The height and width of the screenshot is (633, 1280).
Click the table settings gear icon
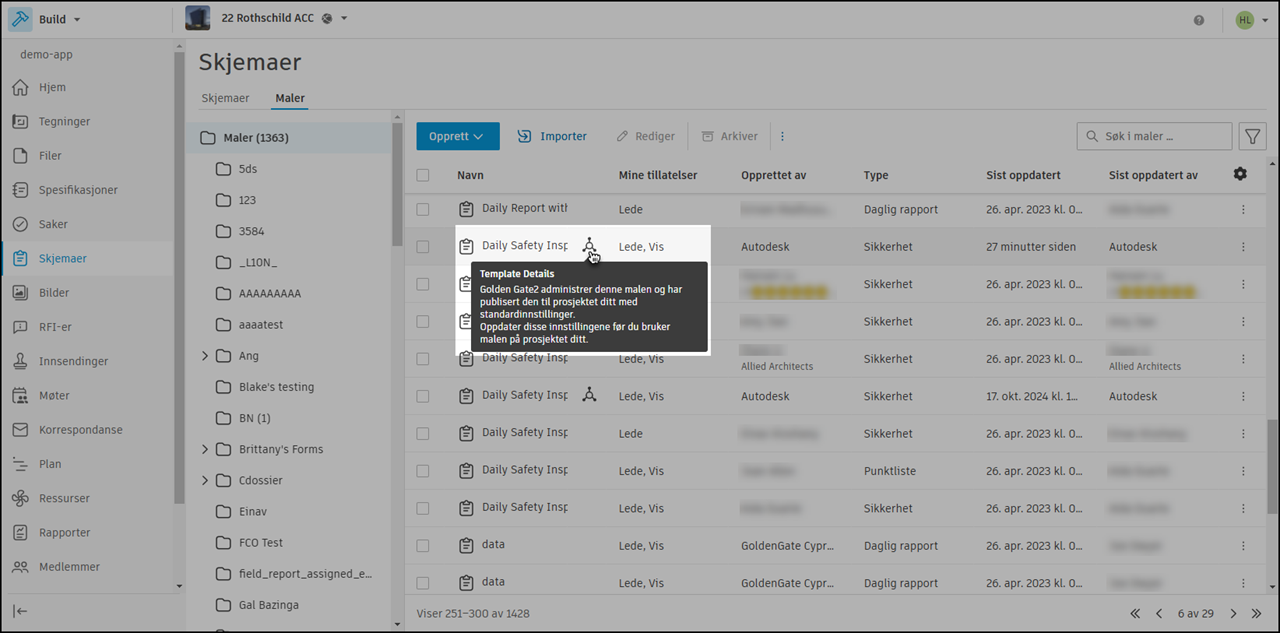[1240, 174]
